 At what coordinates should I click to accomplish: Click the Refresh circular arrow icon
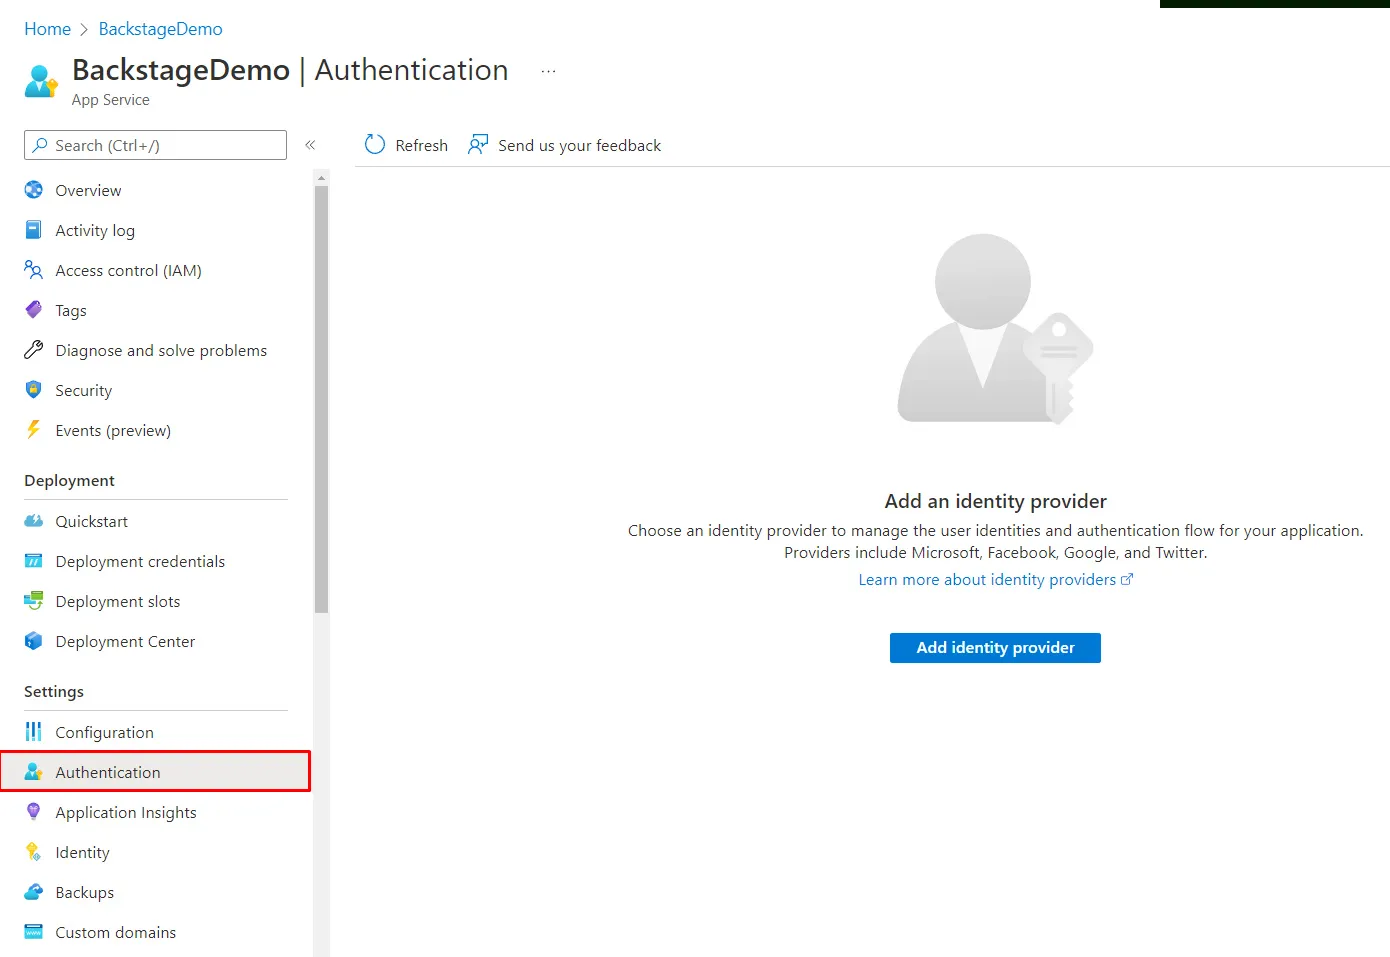click(x=375, y=145)
